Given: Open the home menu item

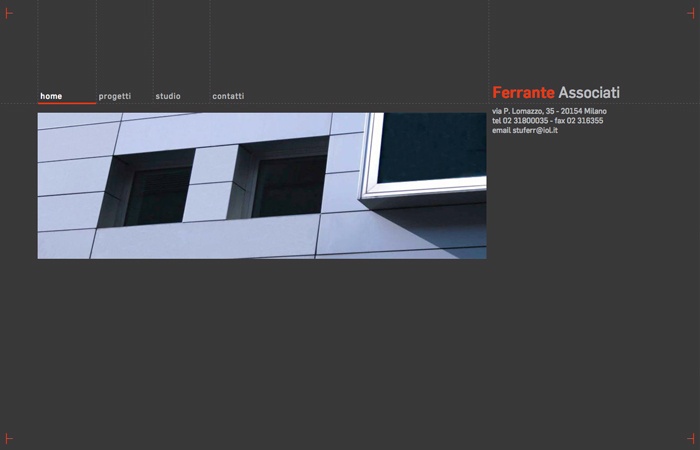Looking at the screenshot, I should (x=51, y=96).
